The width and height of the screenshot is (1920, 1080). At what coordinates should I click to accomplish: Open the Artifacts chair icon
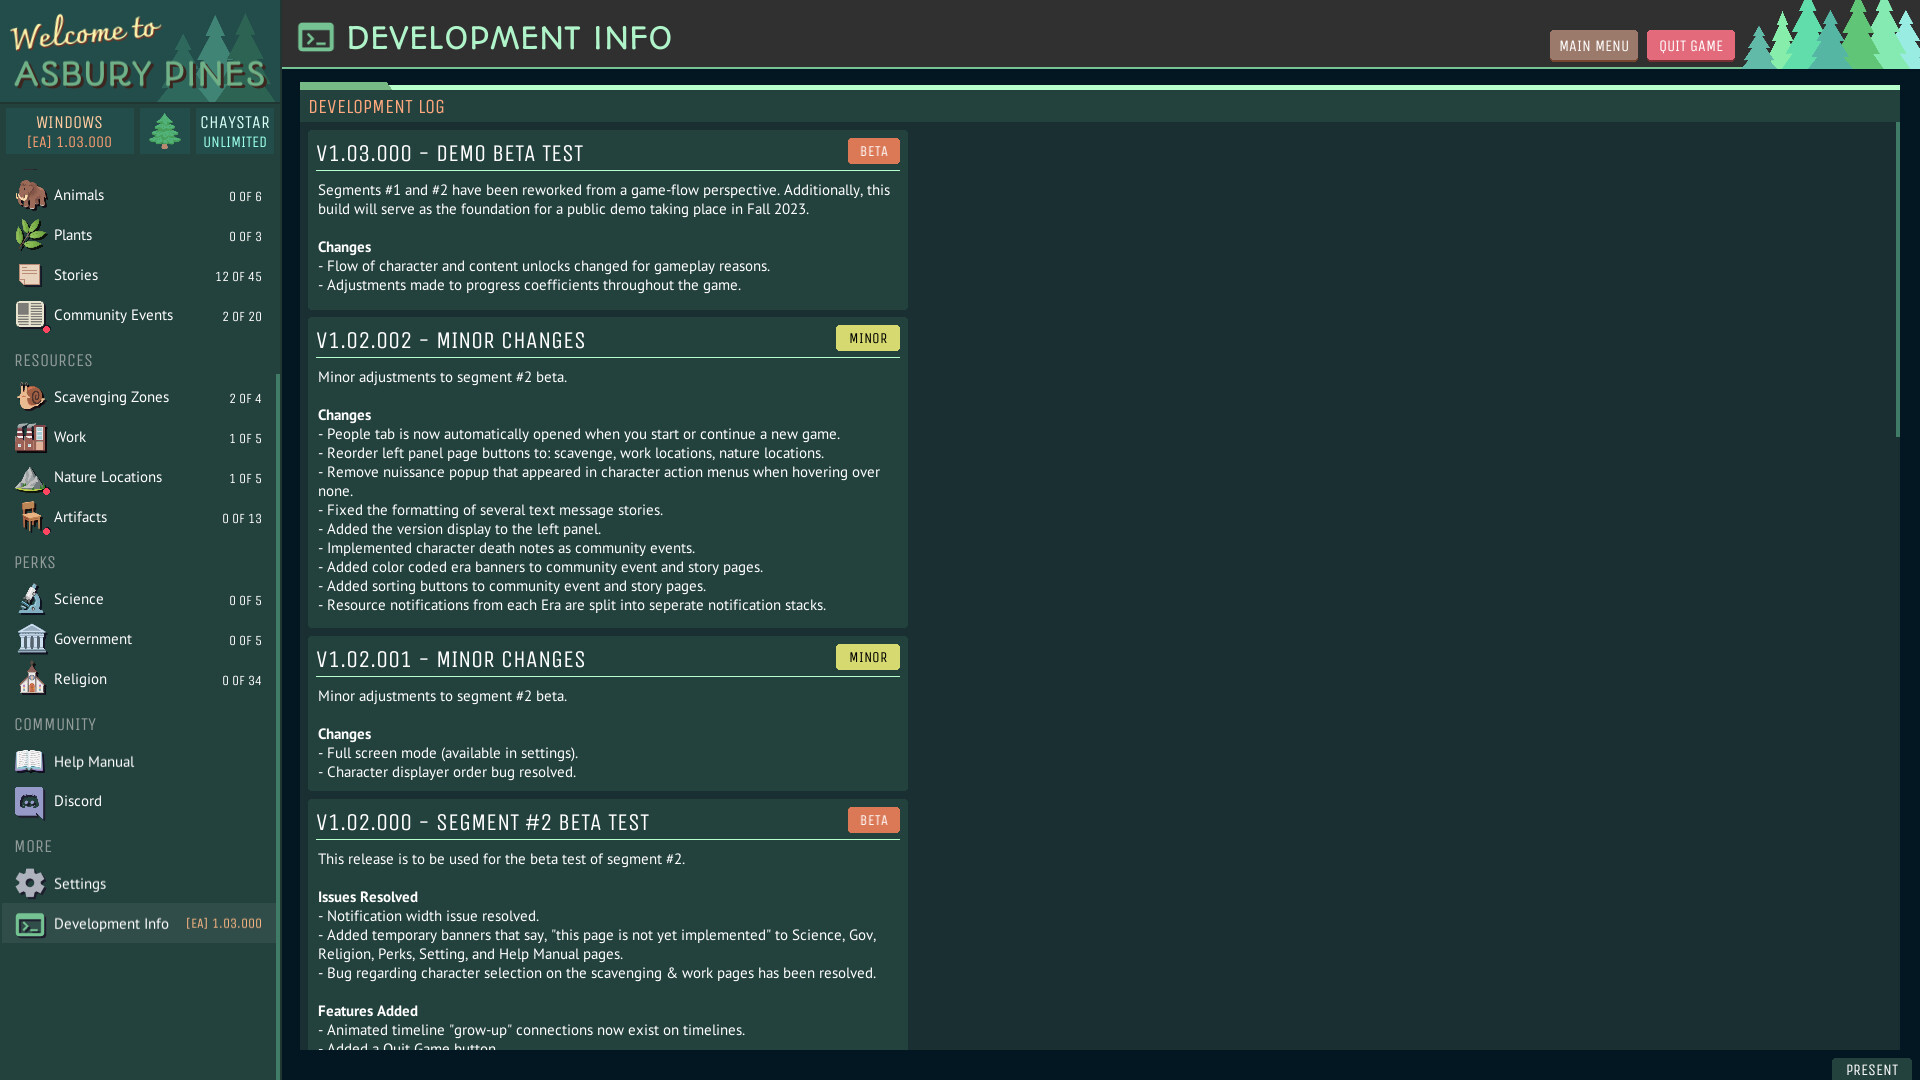click(x=30, y=517)
